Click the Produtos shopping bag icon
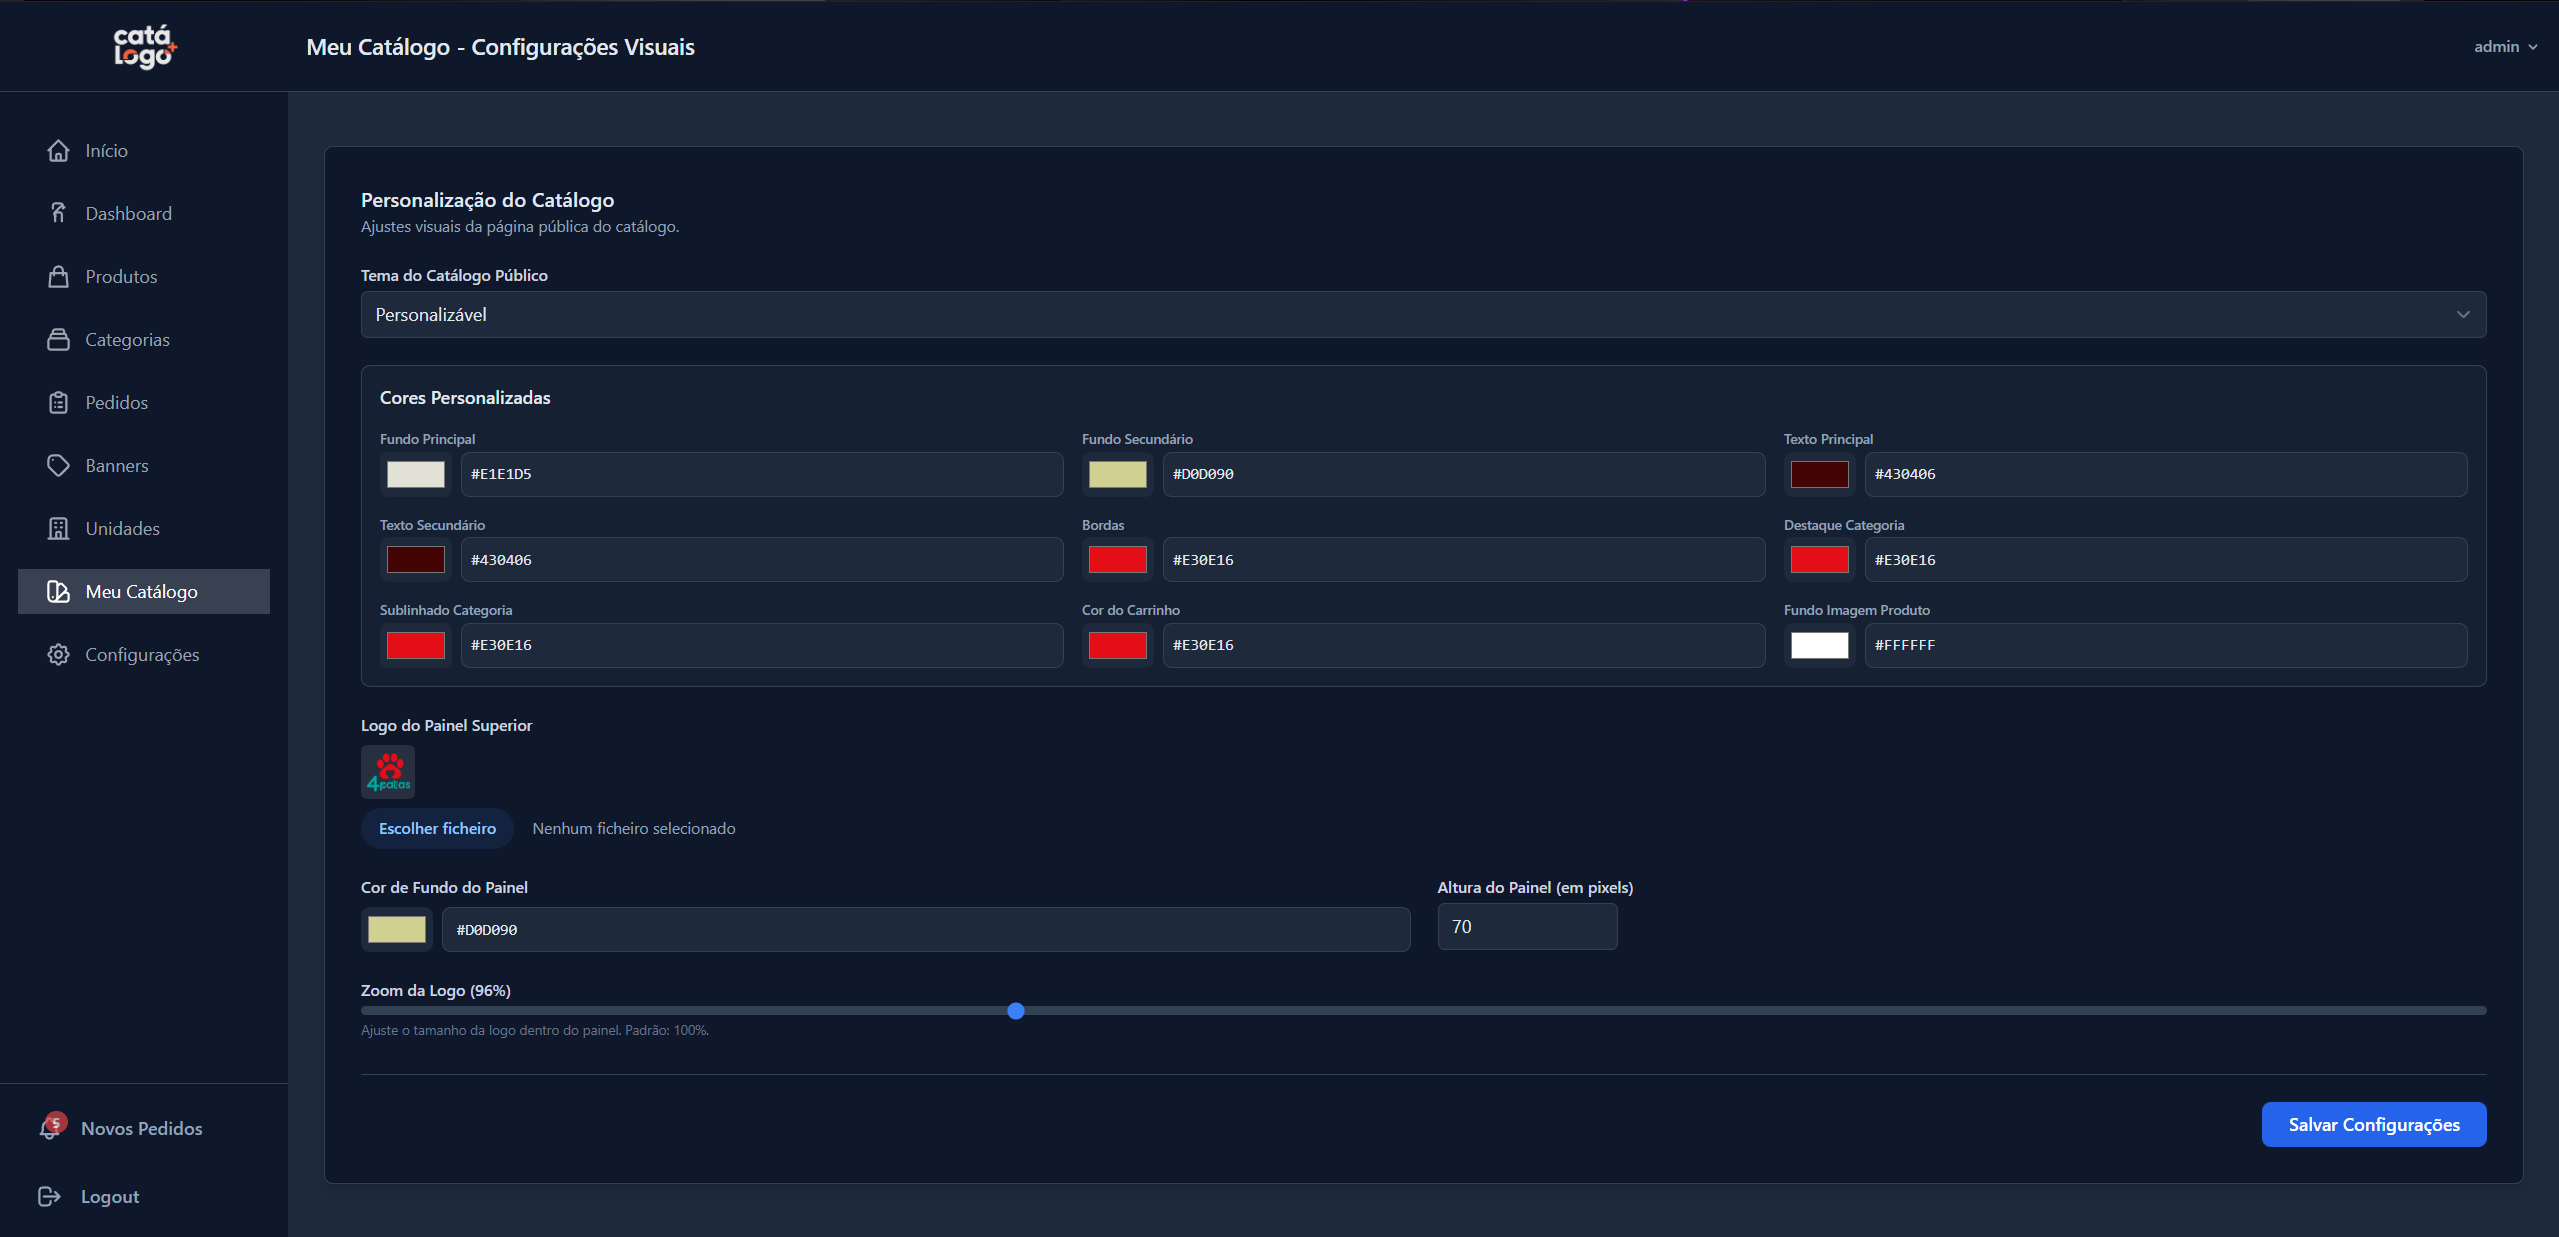 (x=59, y=277)
